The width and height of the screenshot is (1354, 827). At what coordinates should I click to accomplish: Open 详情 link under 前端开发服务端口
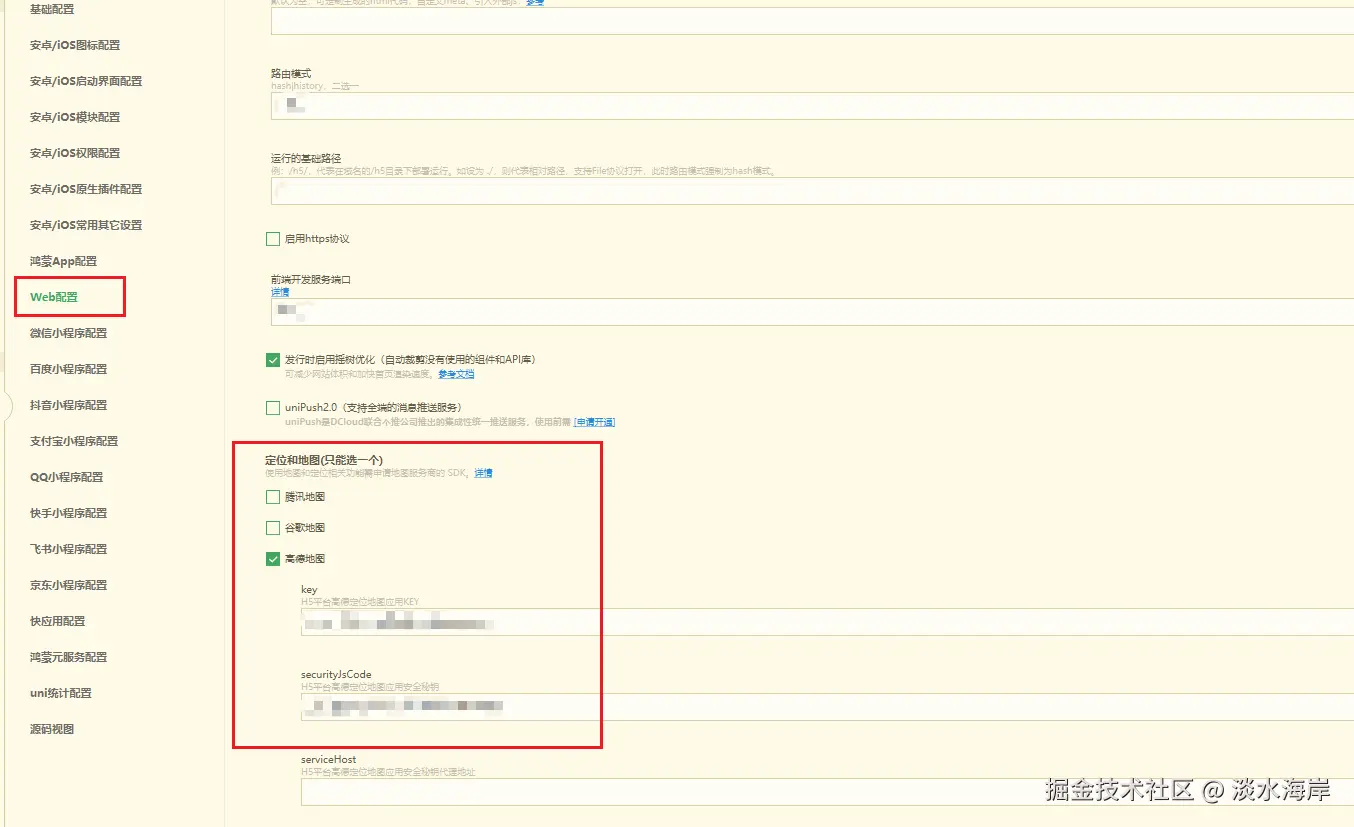pos(280,292)
